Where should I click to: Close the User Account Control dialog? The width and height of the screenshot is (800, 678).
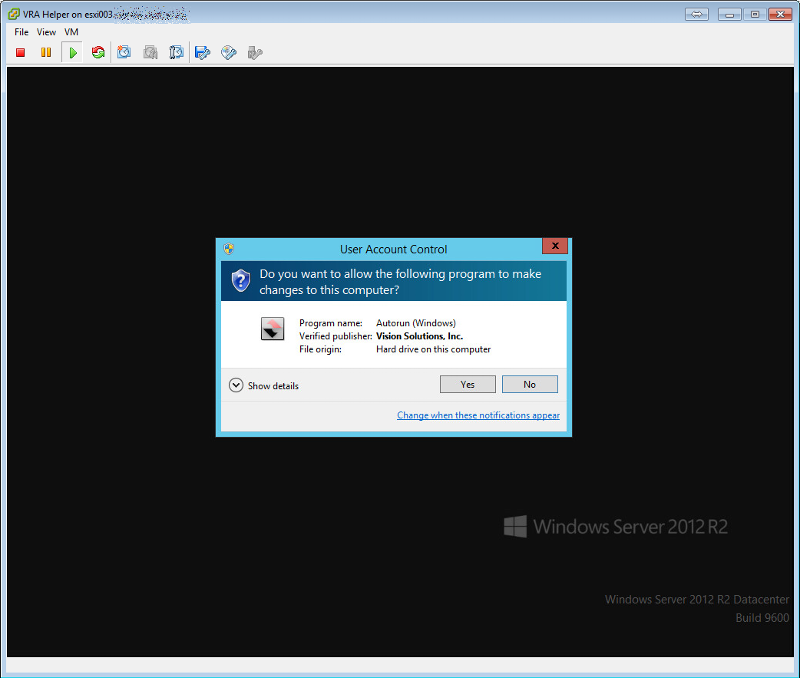click(555, 246)
